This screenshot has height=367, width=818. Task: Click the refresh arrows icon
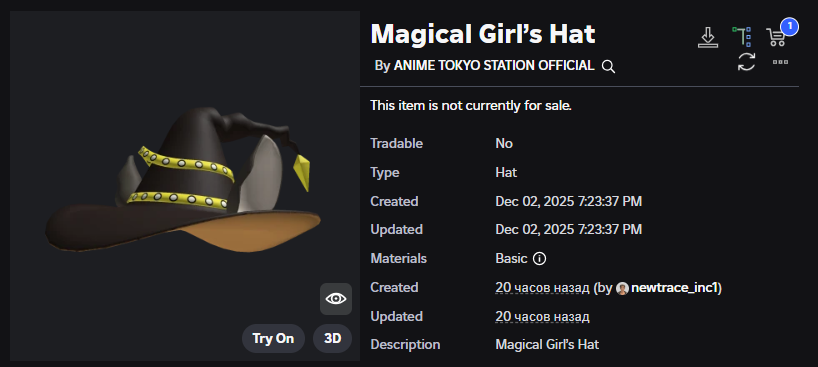click(747, 62)
